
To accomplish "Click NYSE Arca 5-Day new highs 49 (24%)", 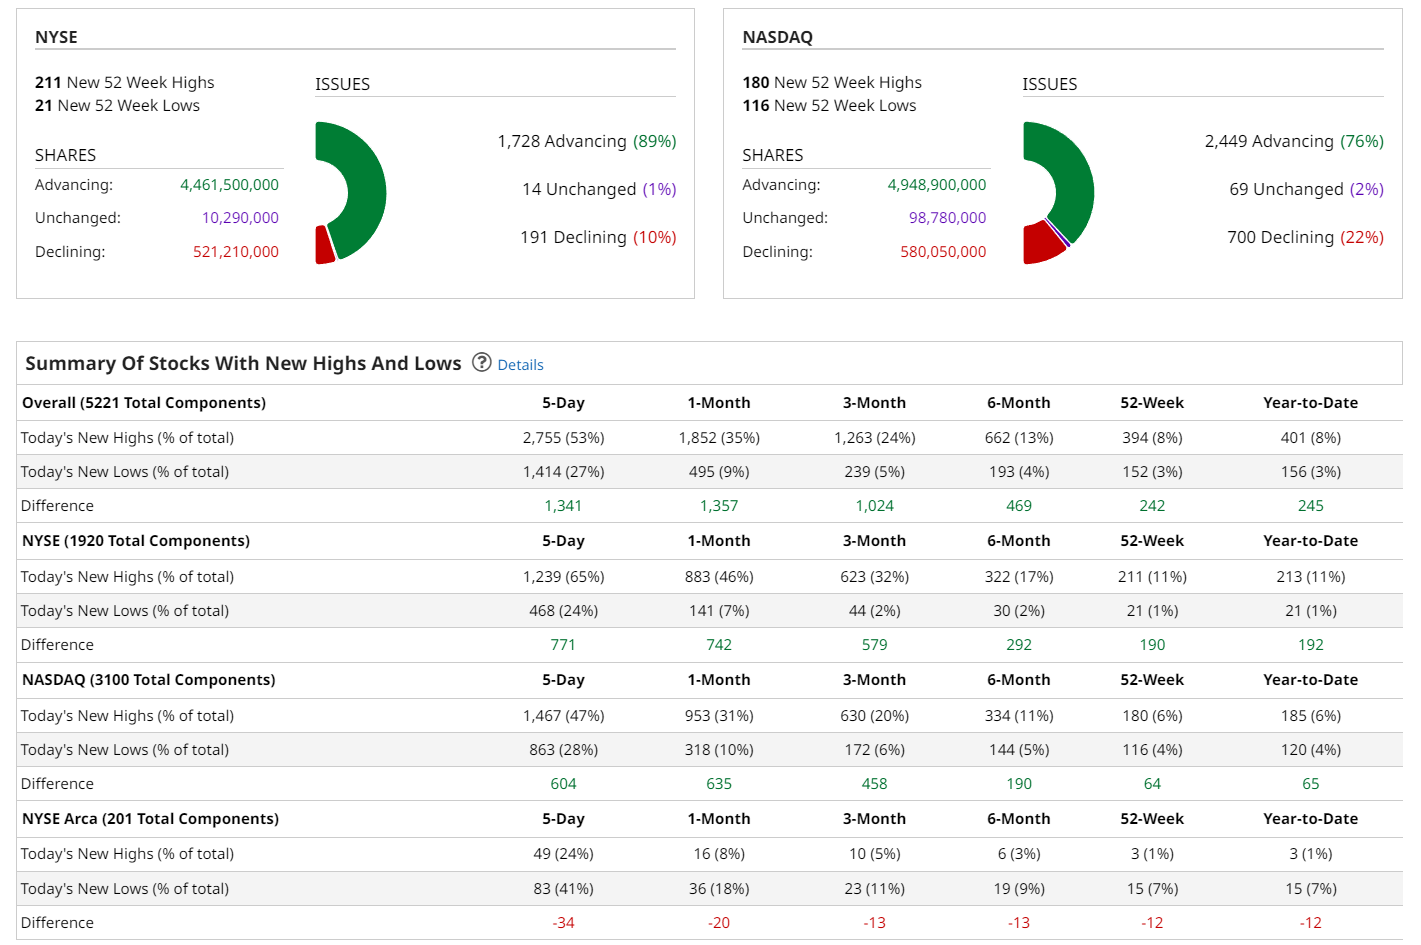I will (564, 854).
